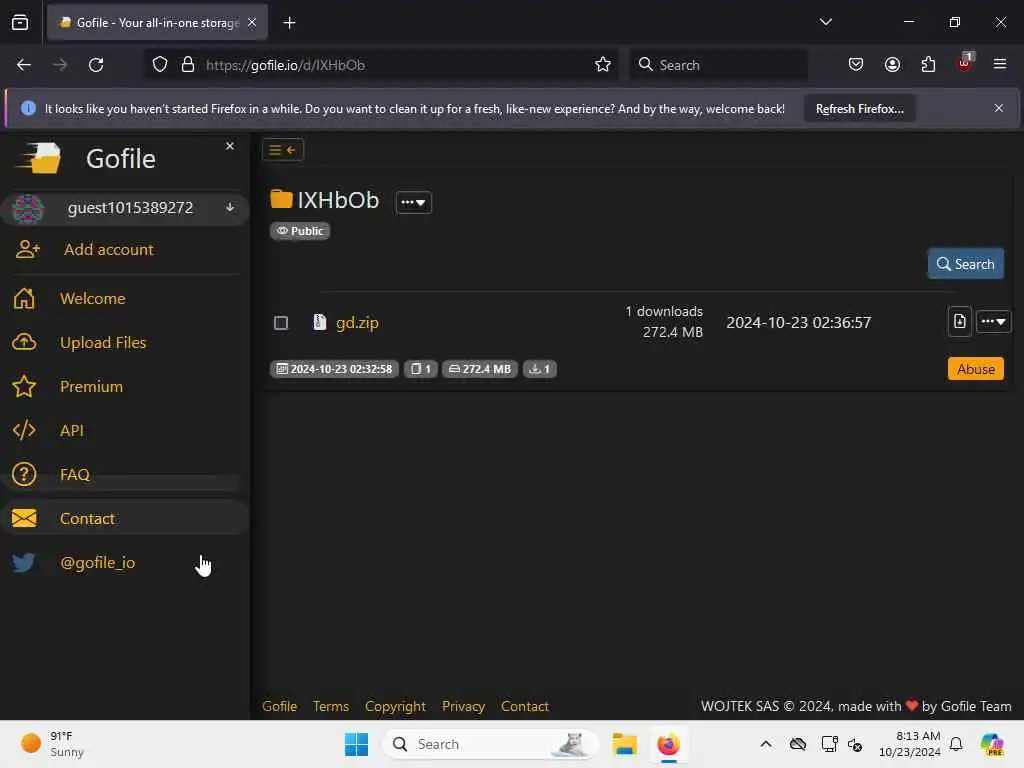
Task: Select the gd.zip checkbox
Action: pyautogui.click(x=281, y=323)
